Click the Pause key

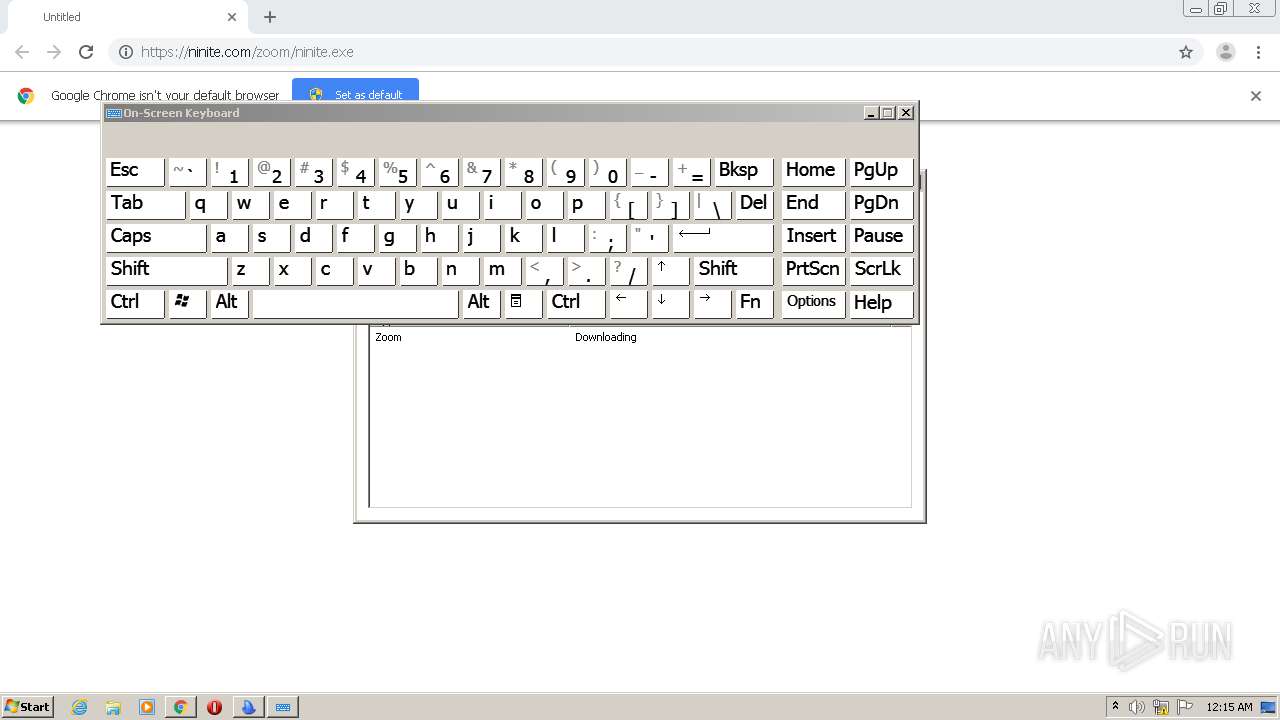click(x=881, y=237)
